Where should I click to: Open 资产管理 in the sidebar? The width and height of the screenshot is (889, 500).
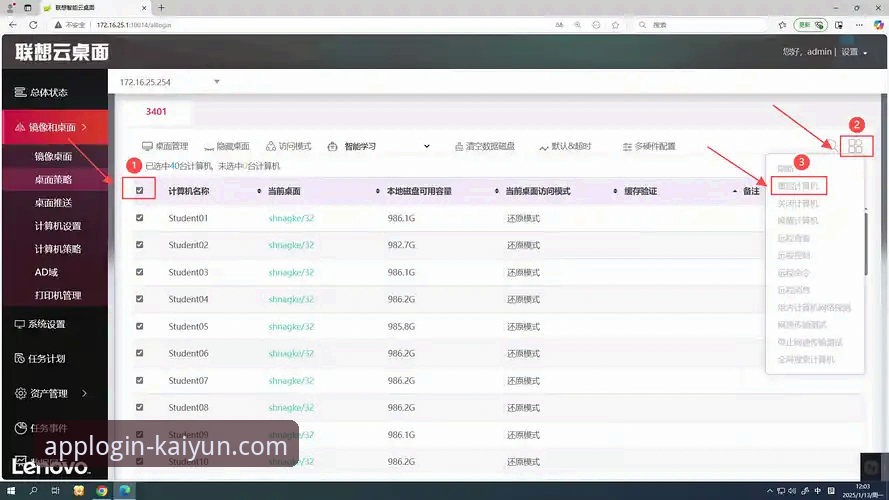(42, 393)
